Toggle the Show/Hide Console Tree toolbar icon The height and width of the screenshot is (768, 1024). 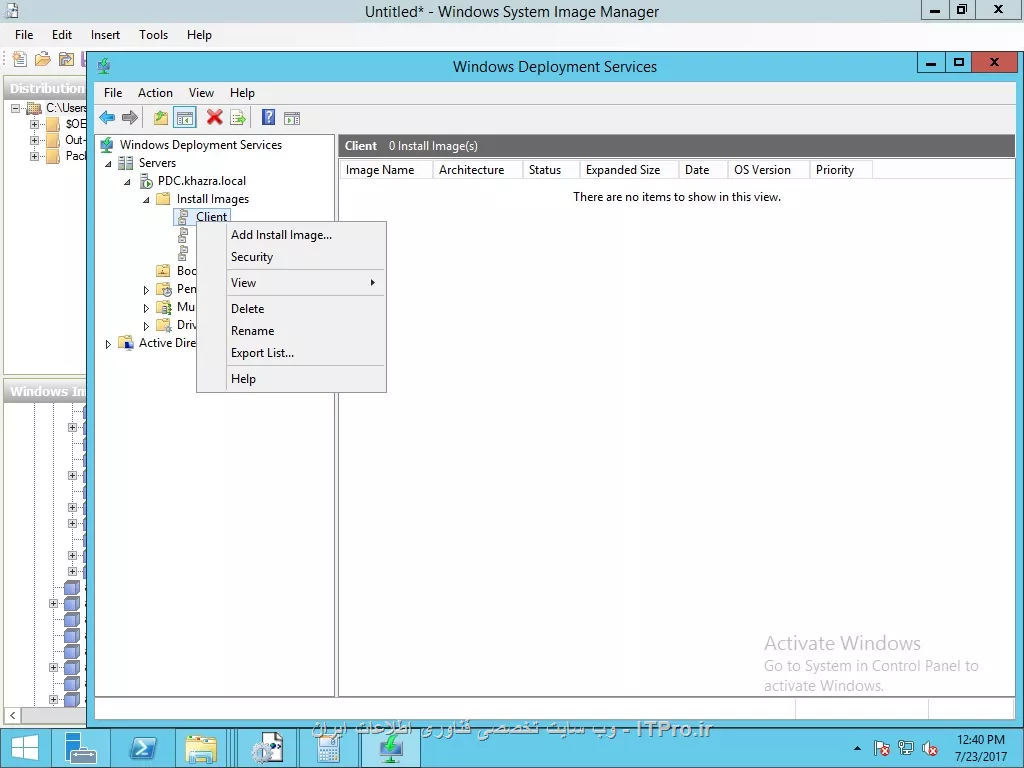click(x=185, y=118)
